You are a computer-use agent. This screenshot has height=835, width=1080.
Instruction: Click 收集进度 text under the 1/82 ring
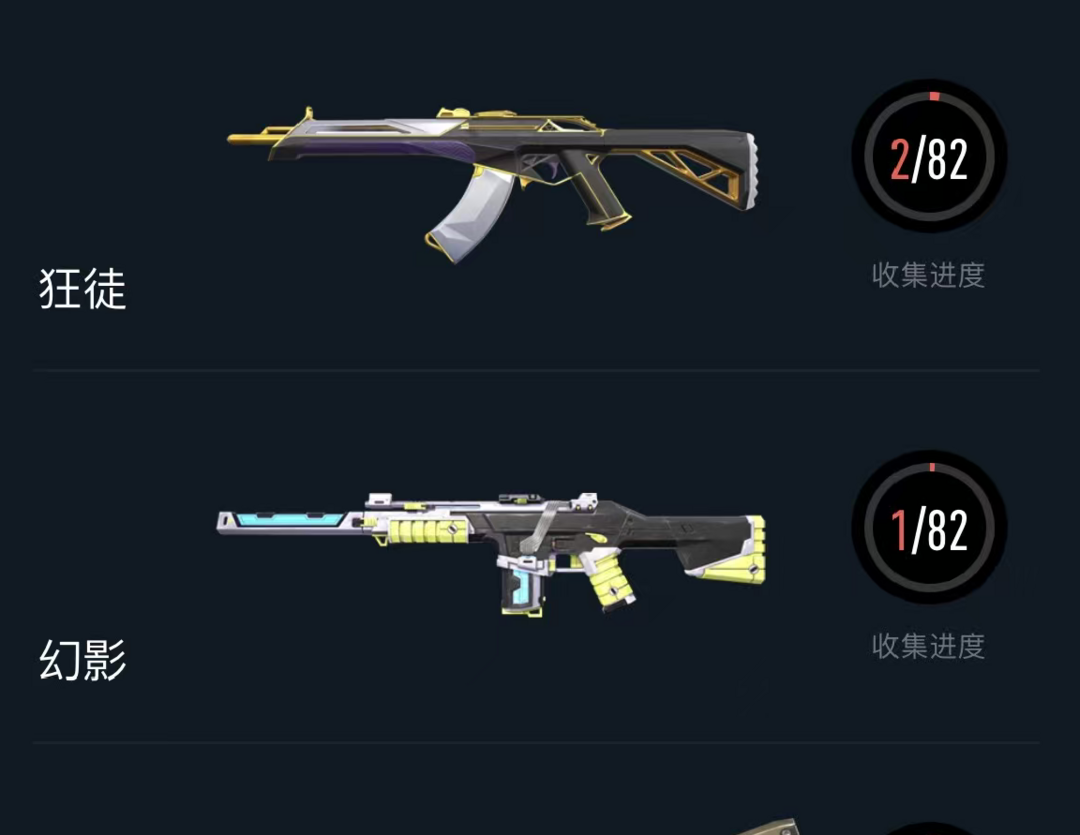coord(928,646)
